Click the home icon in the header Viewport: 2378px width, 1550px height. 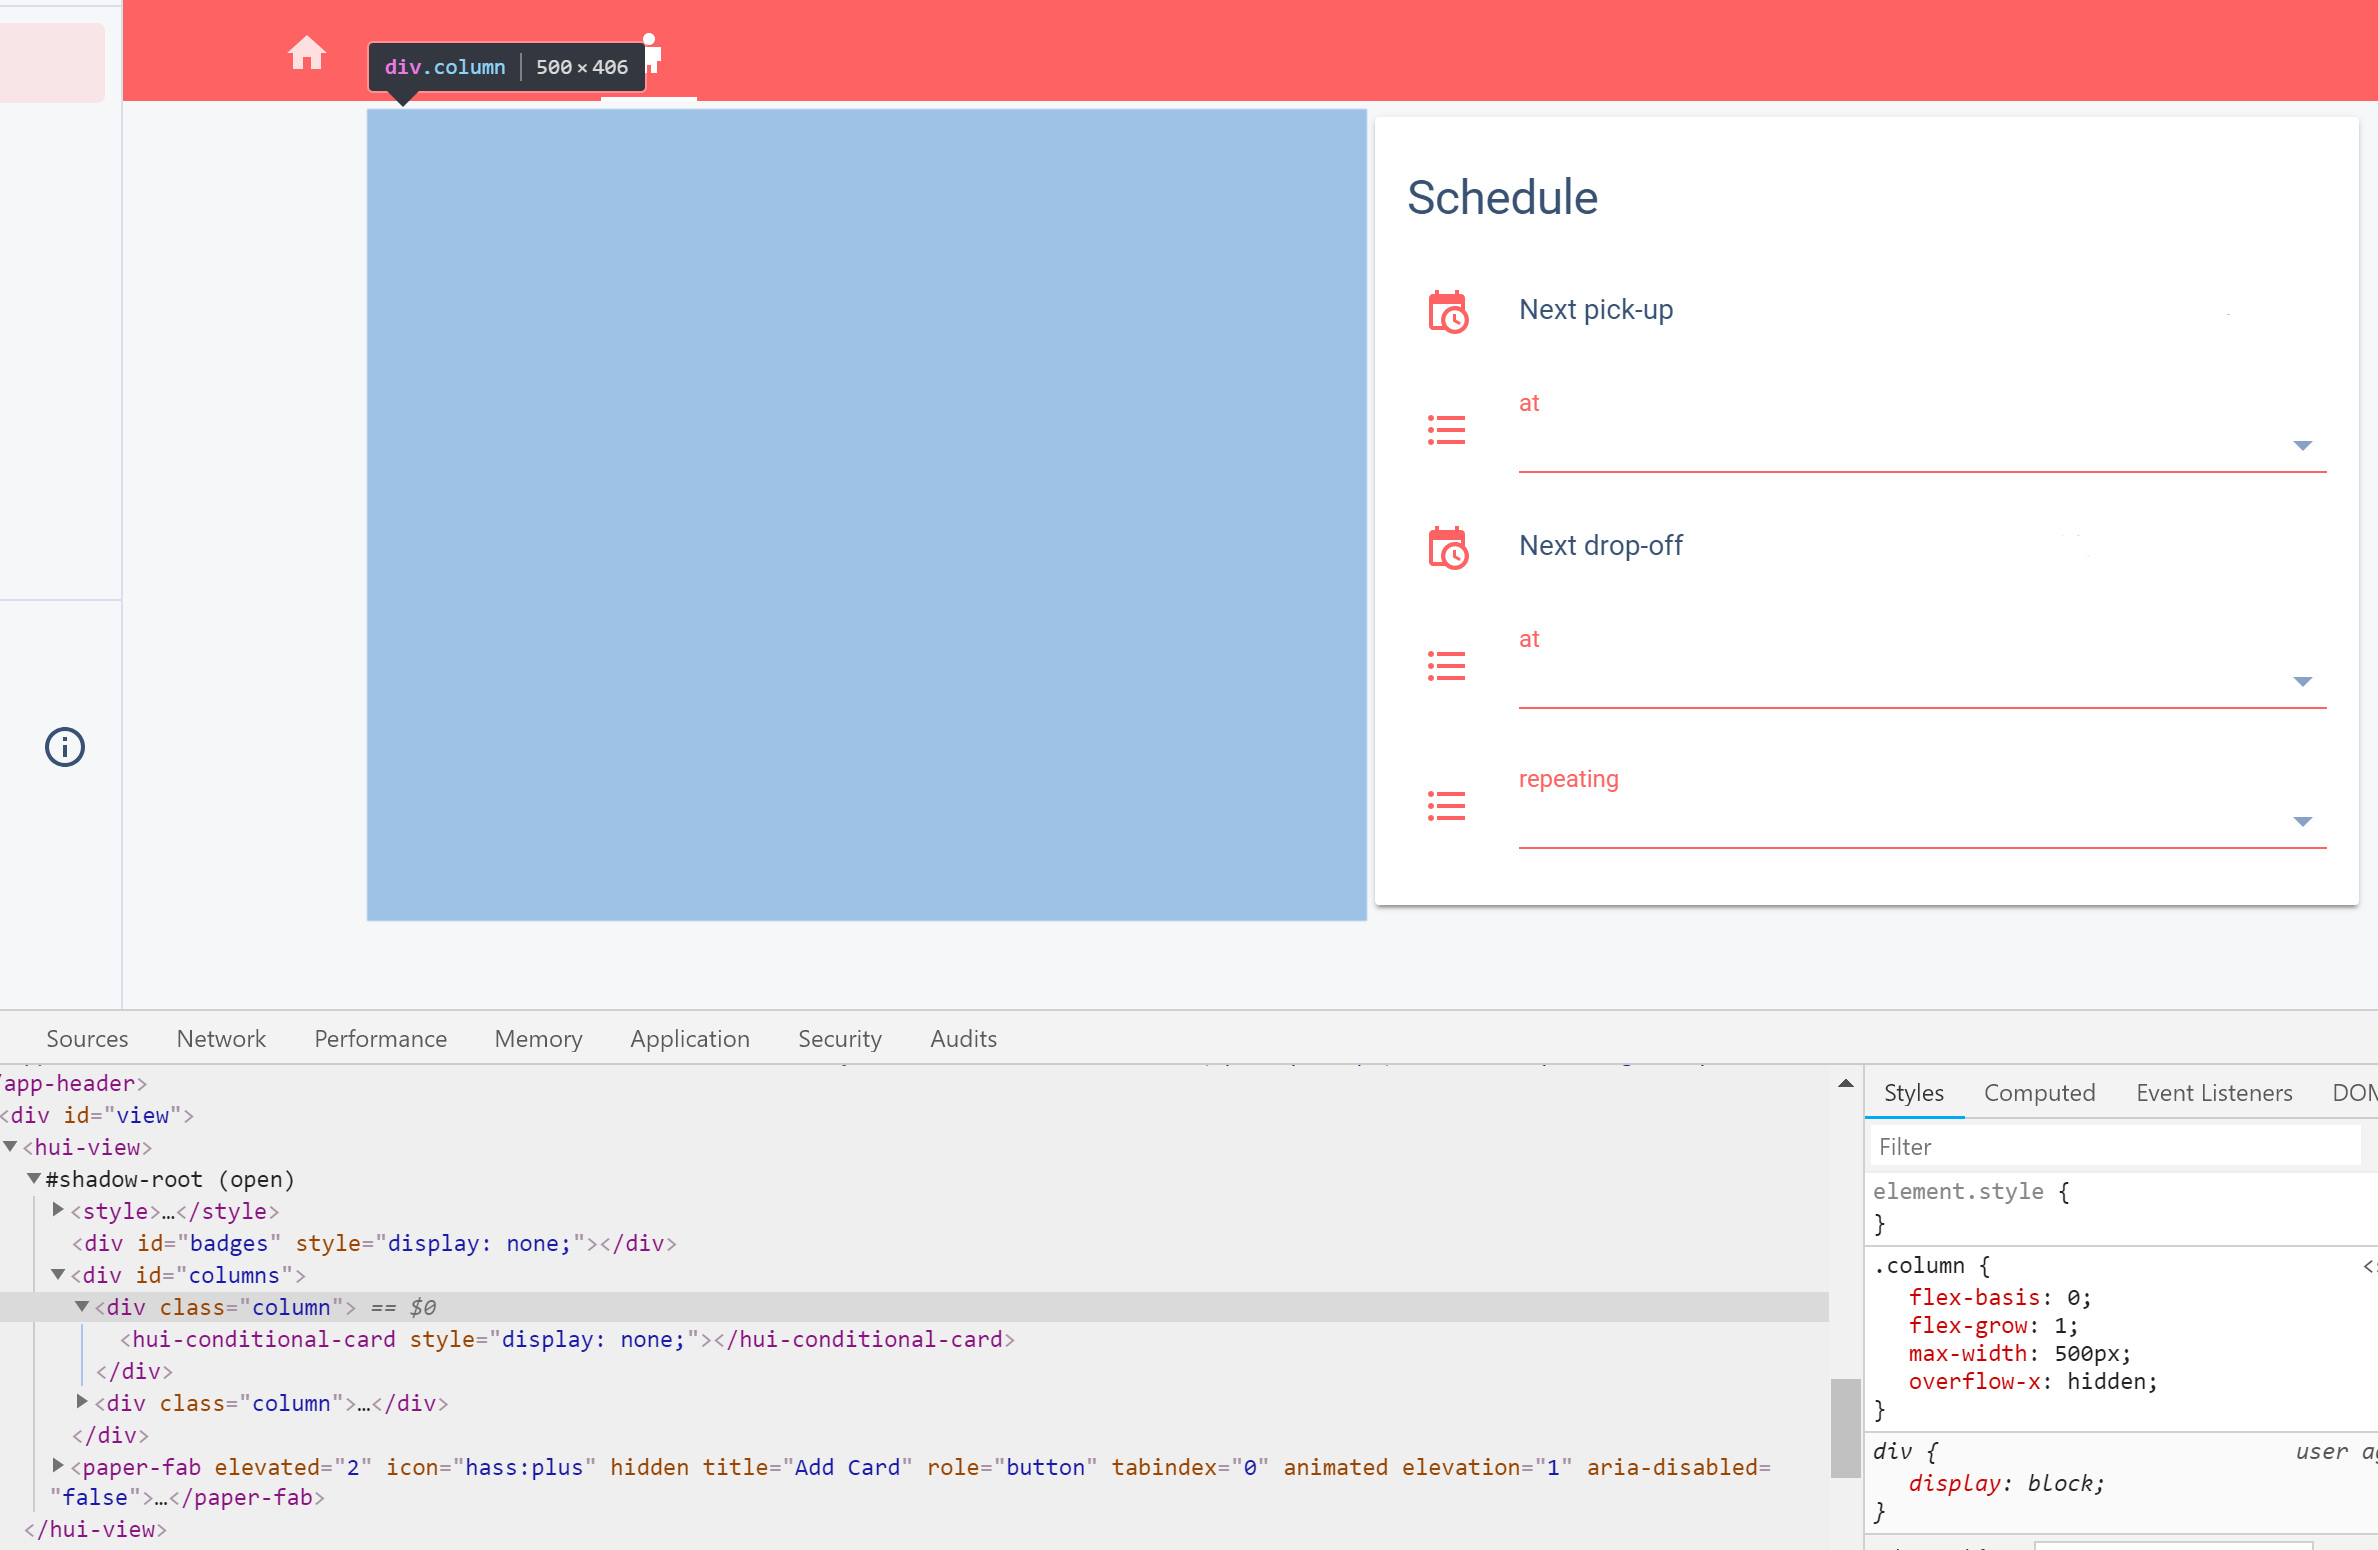pyautogui.click(x=307, y=52)
